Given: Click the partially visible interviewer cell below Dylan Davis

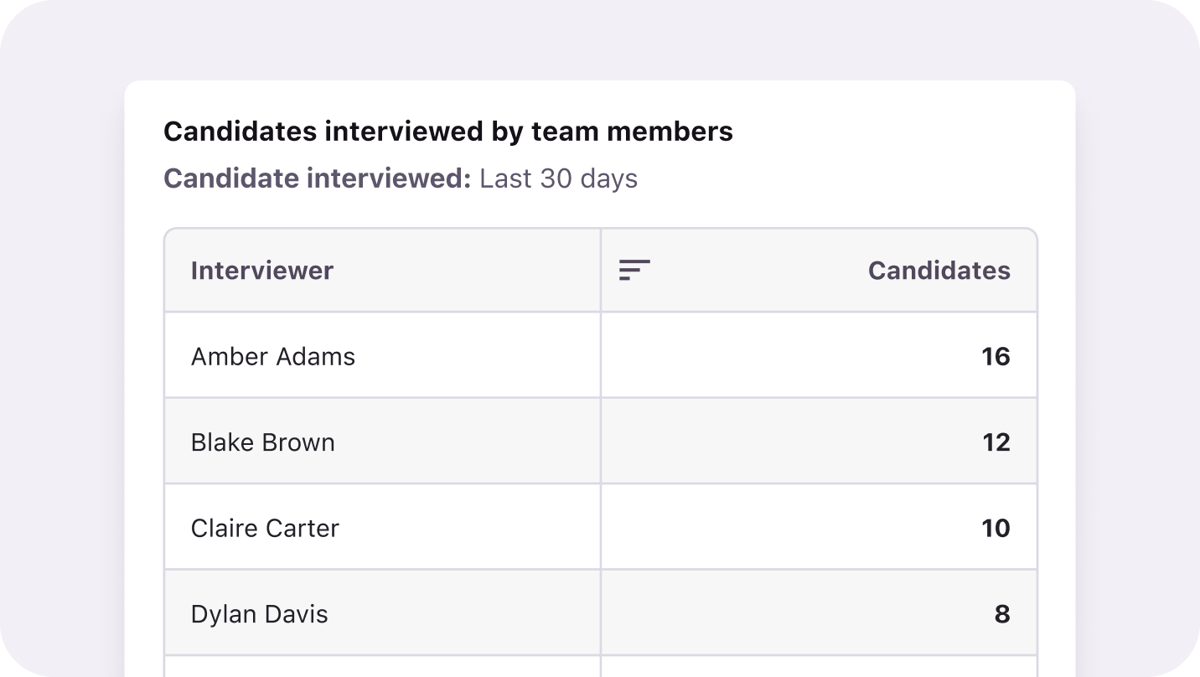Looking at the screenshot, I should [x=382, y=667].
